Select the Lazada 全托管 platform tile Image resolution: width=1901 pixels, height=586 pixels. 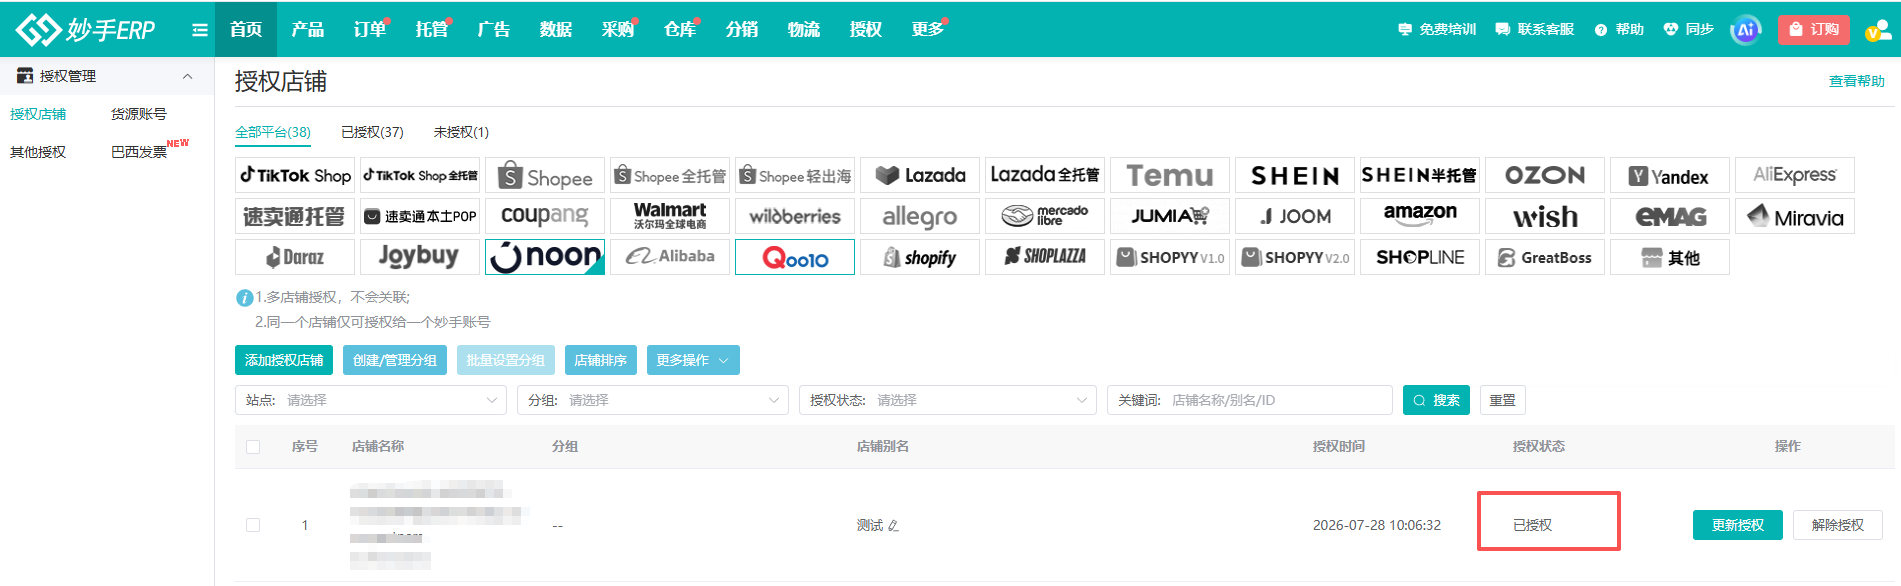point(1045,175)
